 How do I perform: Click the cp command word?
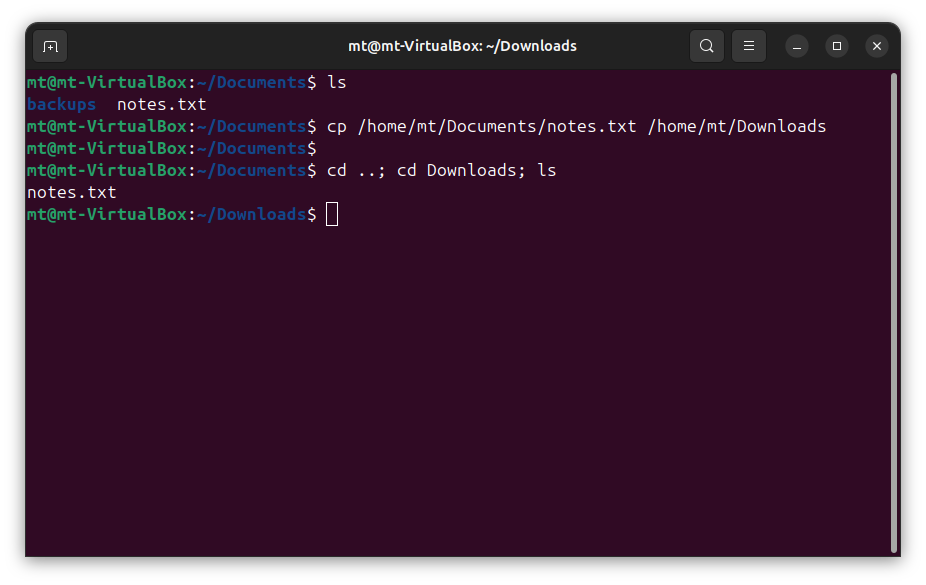click(x=337, y=126)
